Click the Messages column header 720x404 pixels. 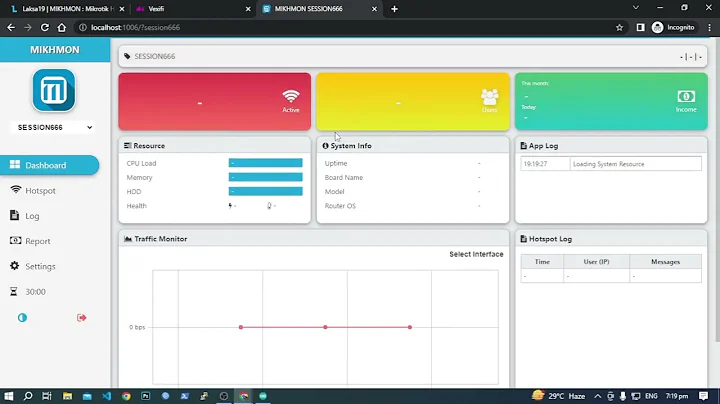[x=665, y=262]
